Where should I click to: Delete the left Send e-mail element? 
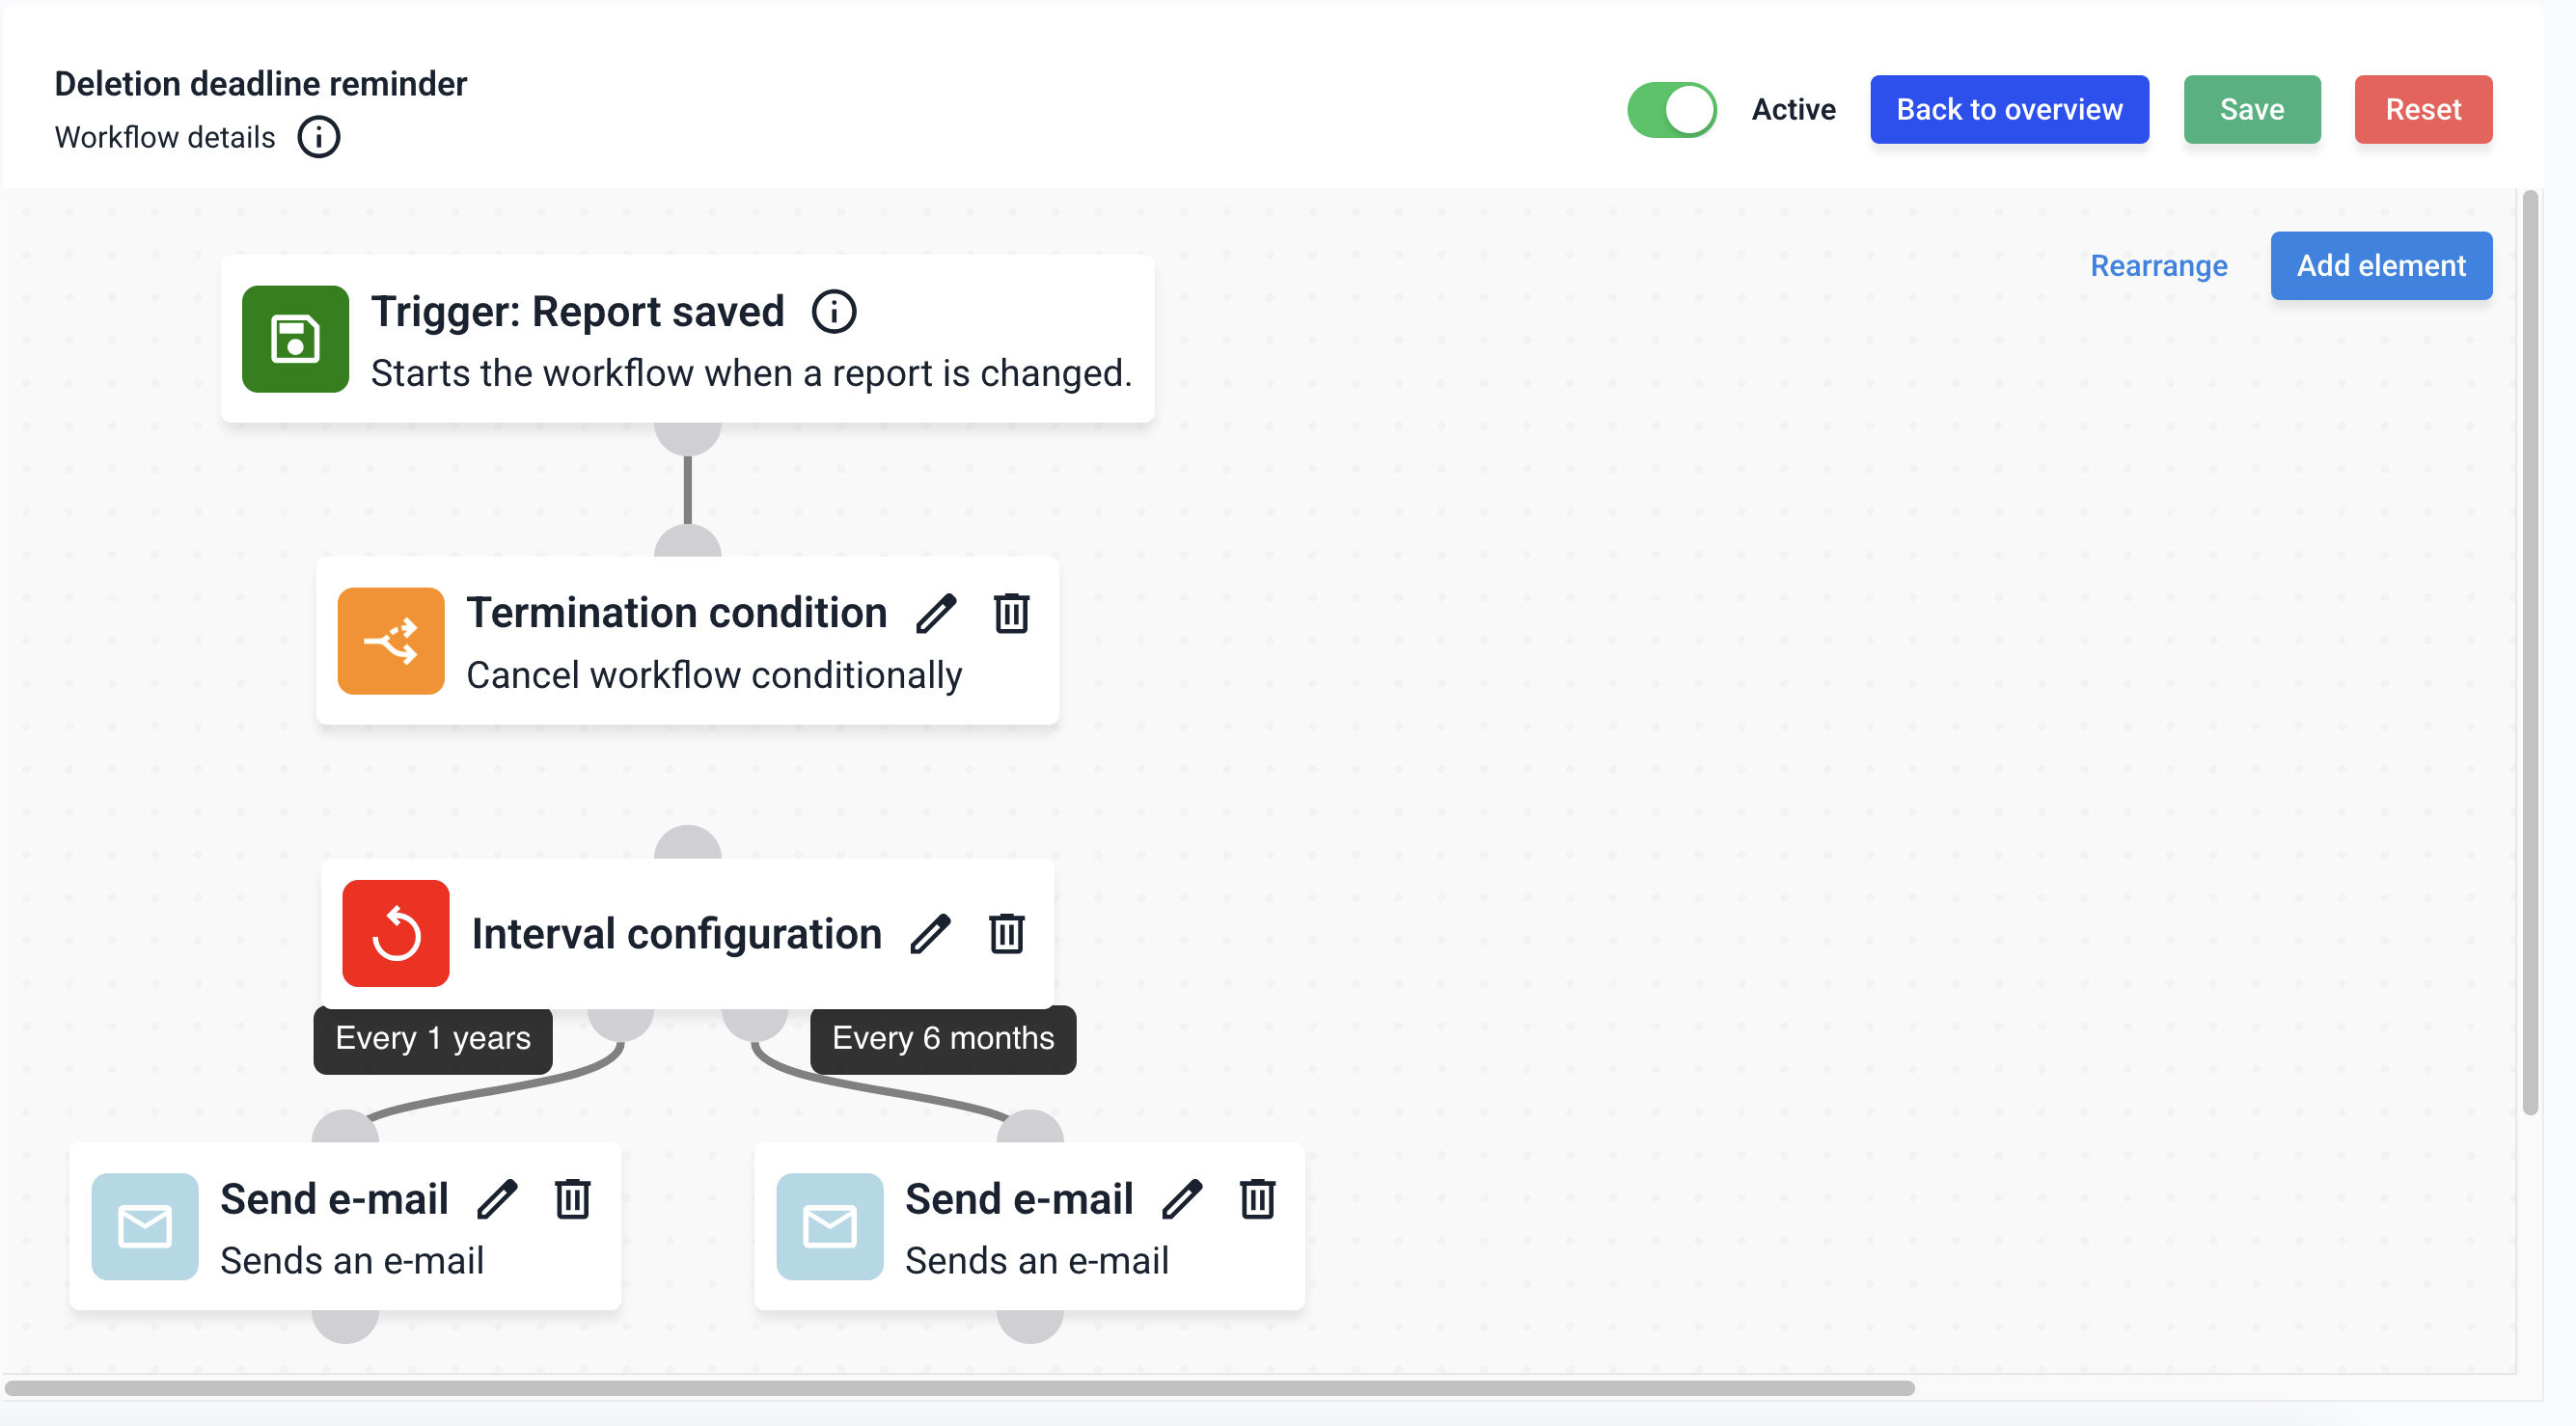pos(573,1199)
